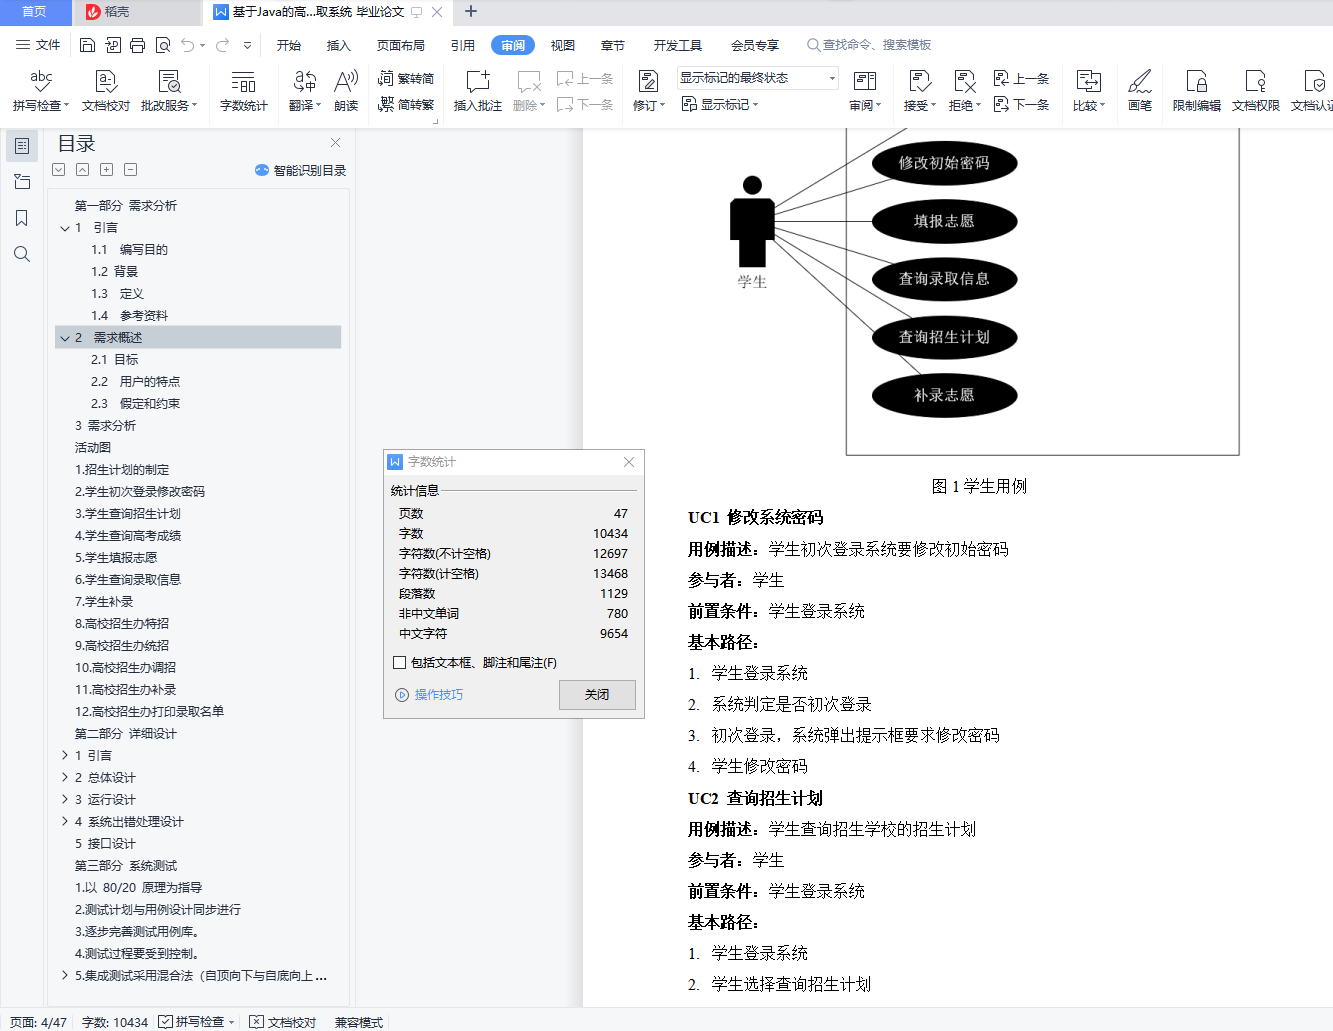The width and height of the screenshot is (1333, 1031).
Task: Activate the 画笔 pen tool
Action: click(1140, 91)
